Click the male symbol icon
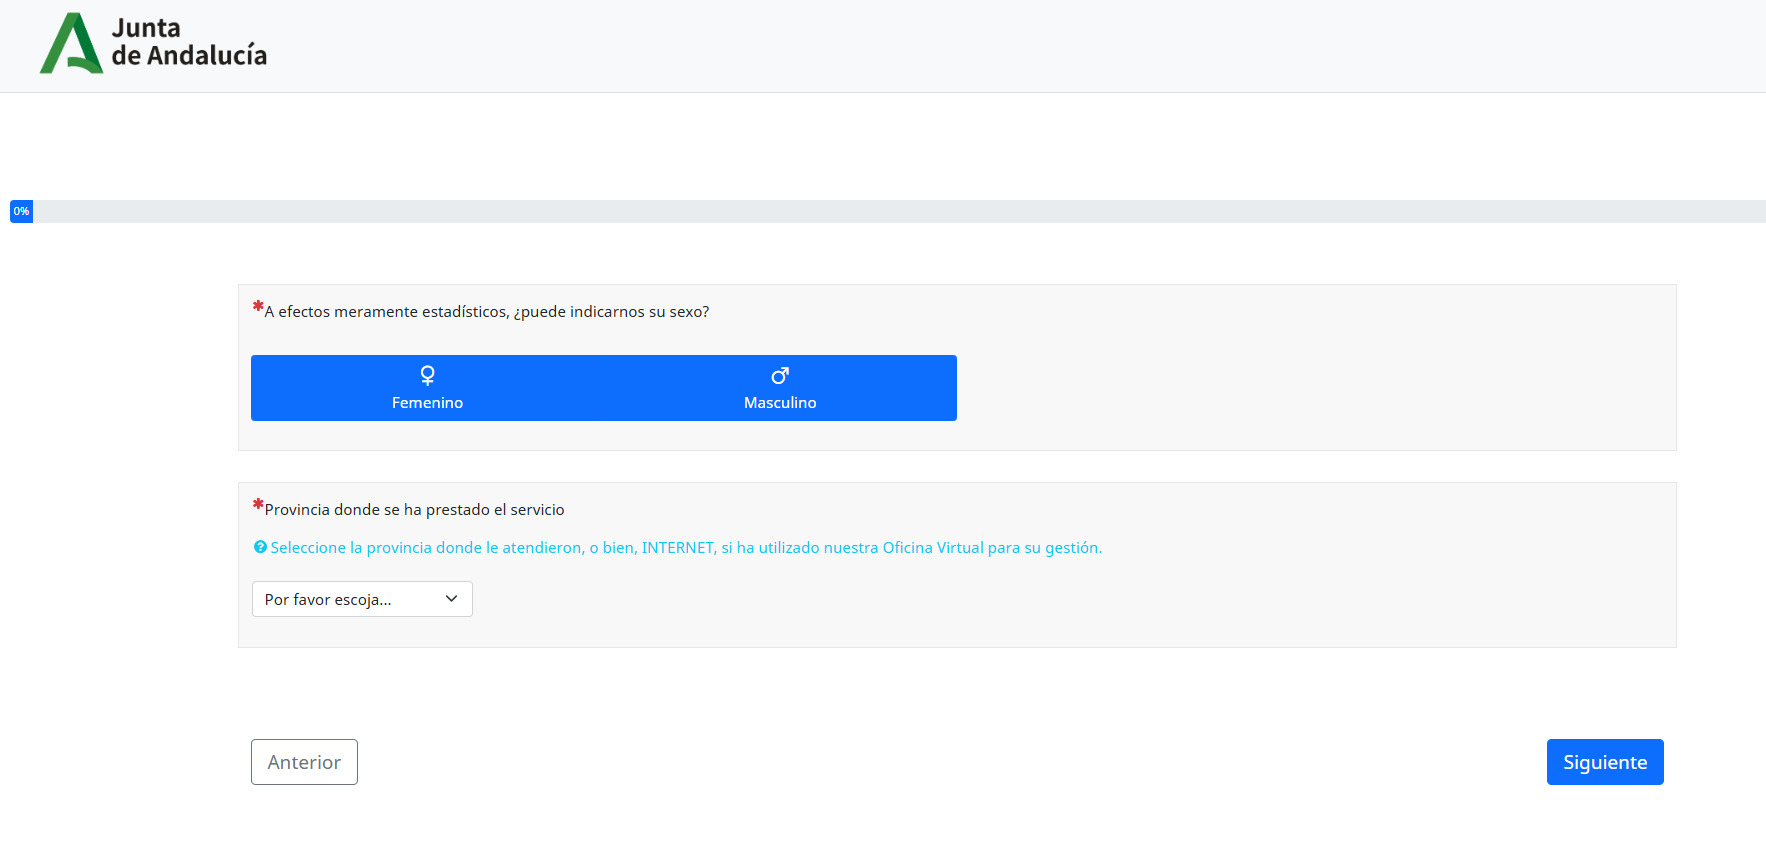This screenshot has height=860, width=1766. pos(780,376)
